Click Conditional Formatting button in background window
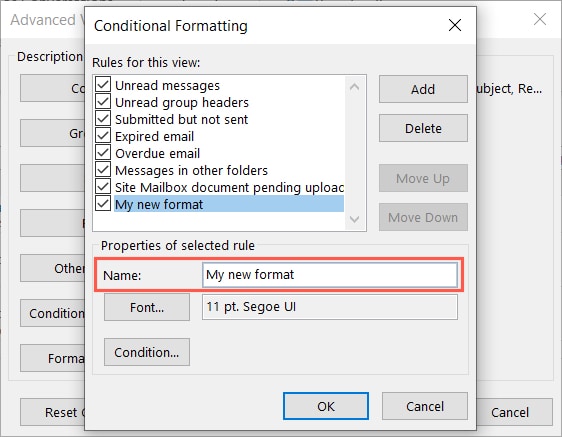562x437 pixels. [x=53, y=313]
